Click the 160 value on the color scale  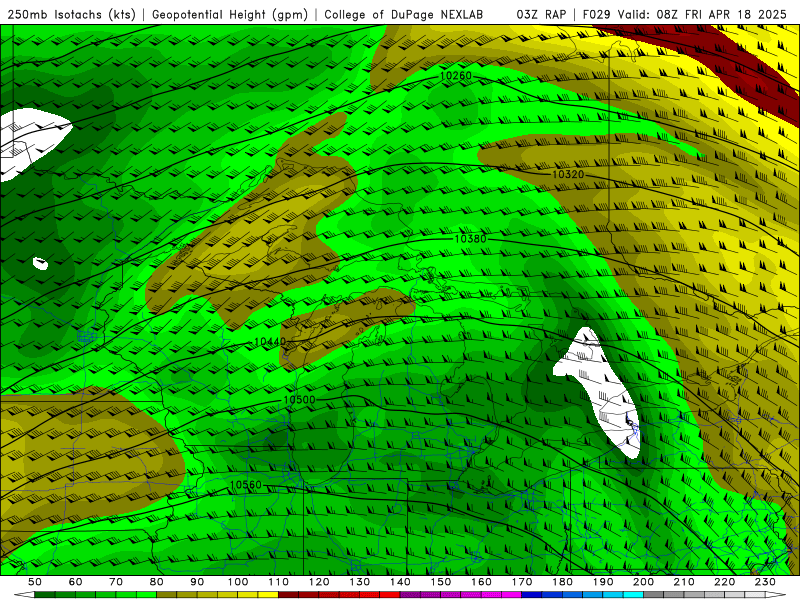tap(481, 582)
